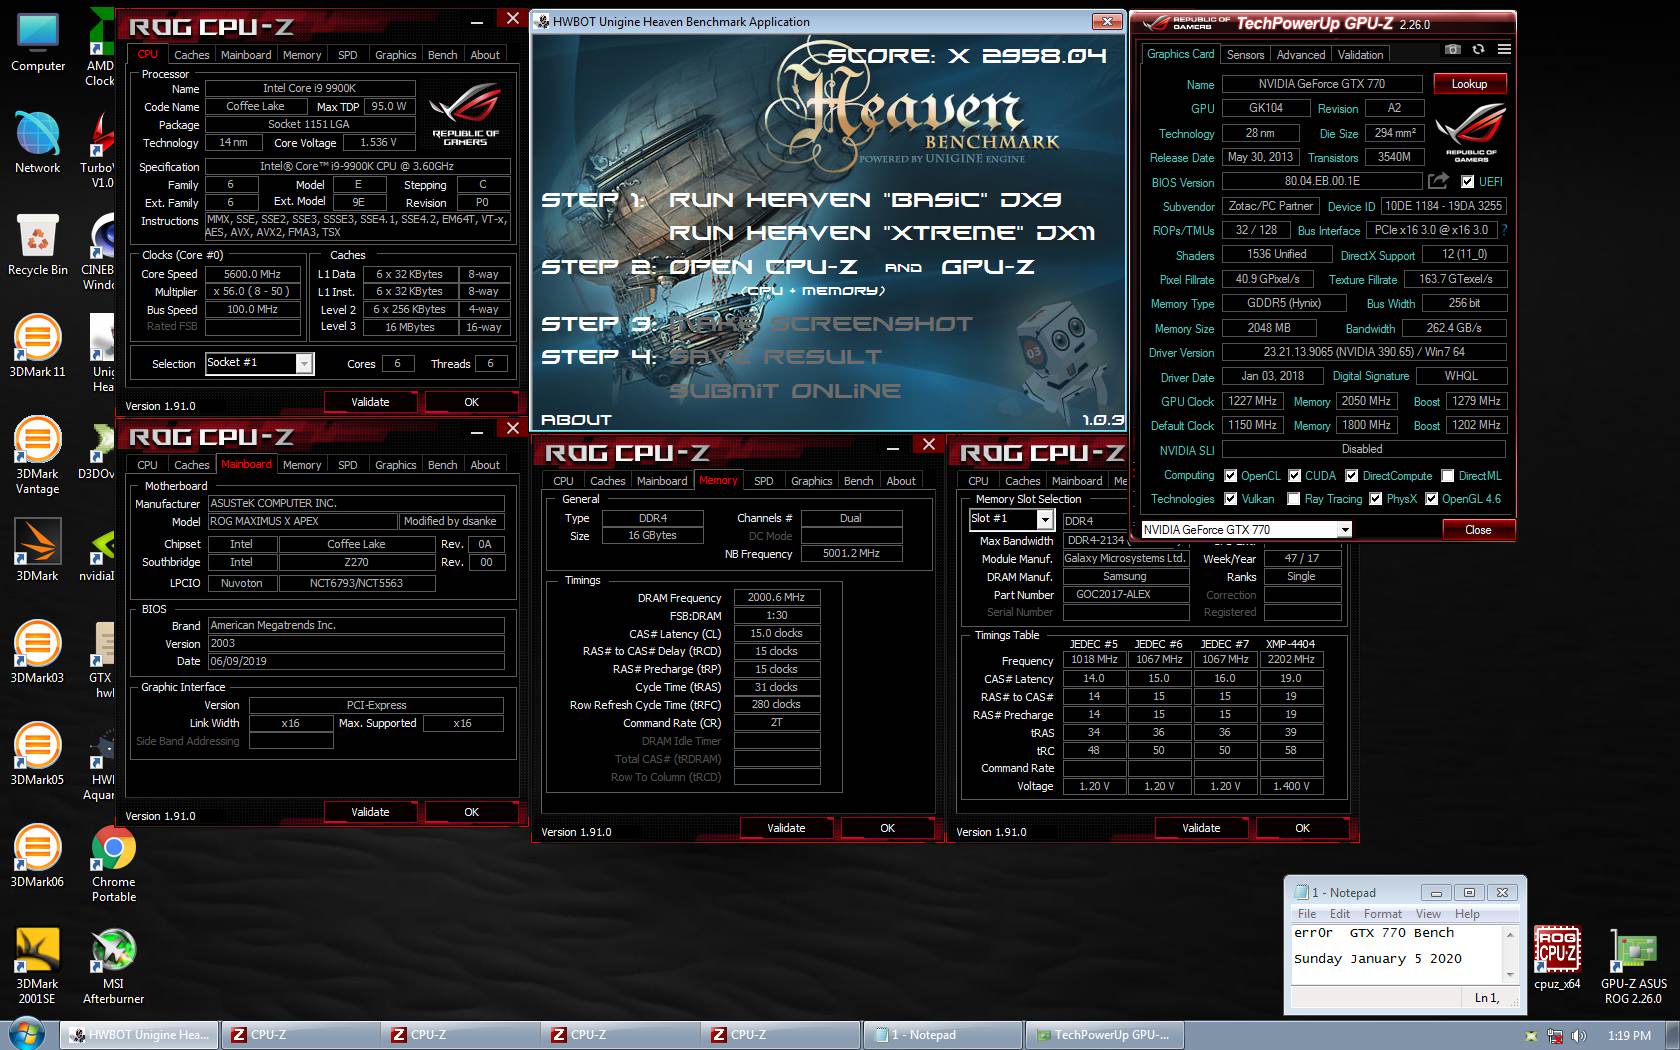This screenshot has width=1680, height=1050.
Task: Click the Bus Interface question mark
Action: tap(1504, 230)
